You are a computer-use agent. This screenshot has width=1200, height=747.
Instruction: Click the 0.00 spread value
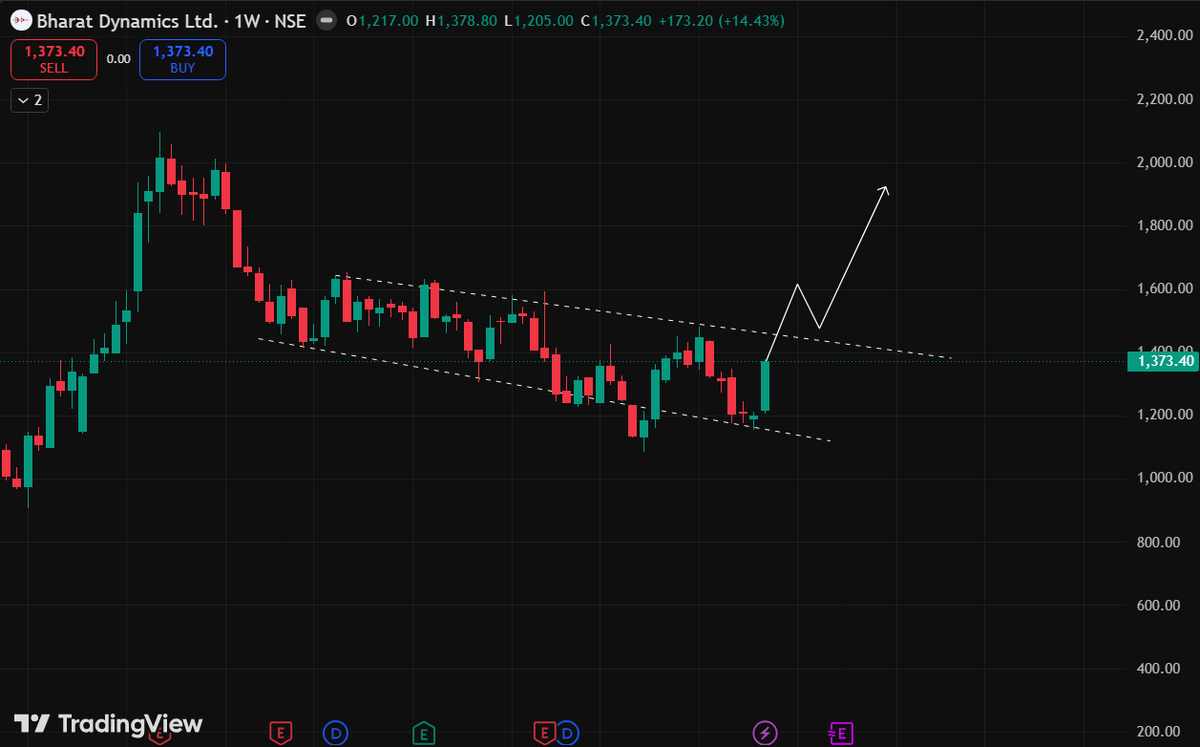pos(119,59)
